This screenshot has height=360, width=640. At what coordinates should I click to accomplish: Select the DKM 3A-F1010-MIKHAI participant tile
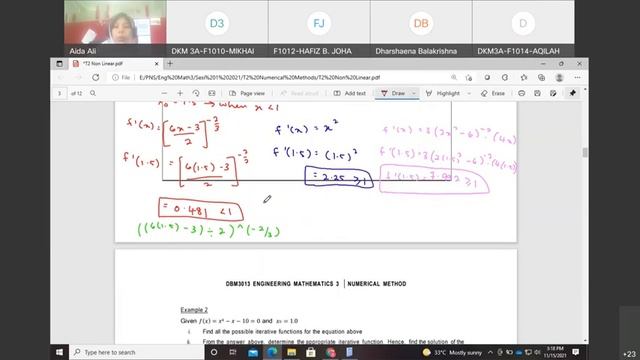[x=217, y=28]
